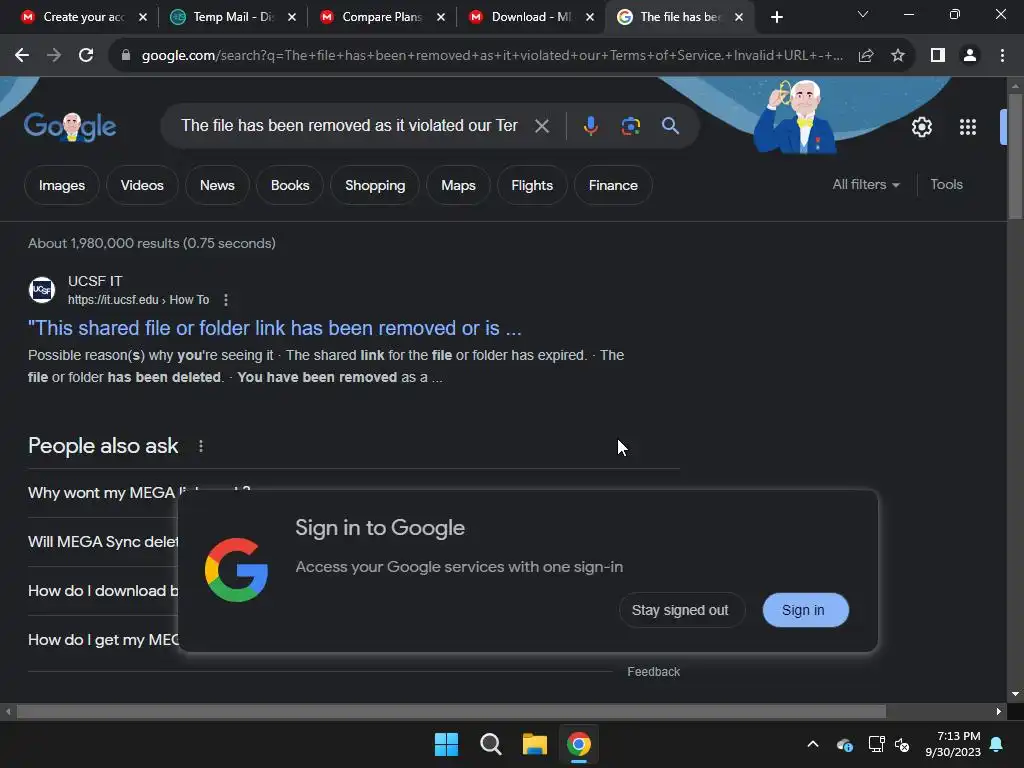The image size is (1024, 768).
Task: Share this page from the address bar
Action: click(866, 56)
